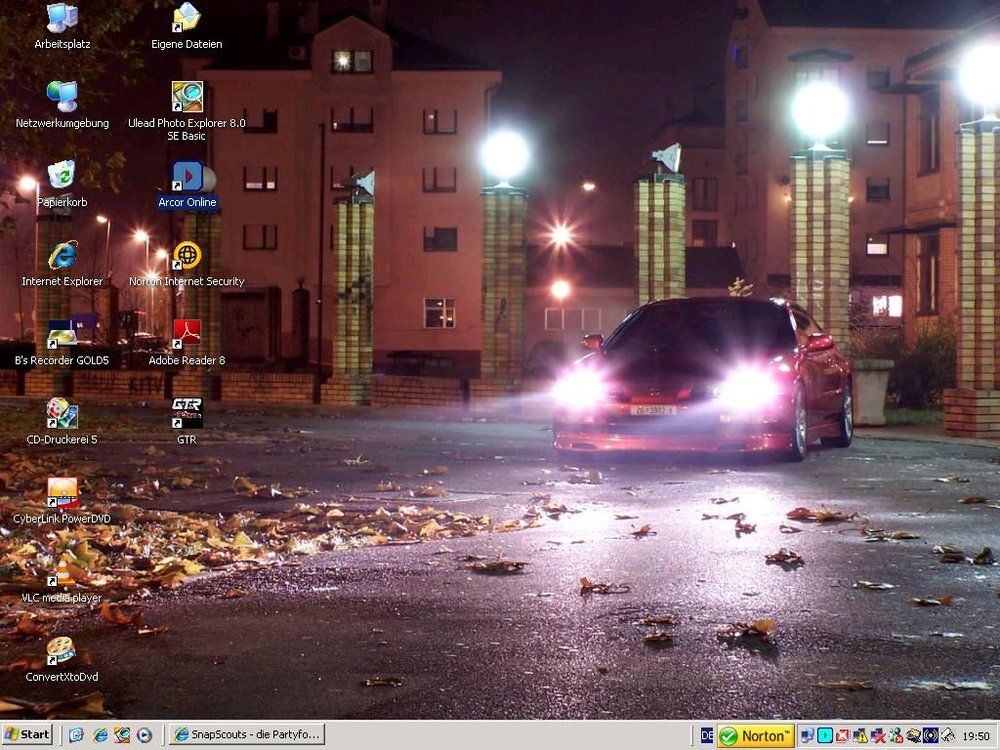
Task: Open CyberLink PowerDVD shortcut
Action: point(62,492)
